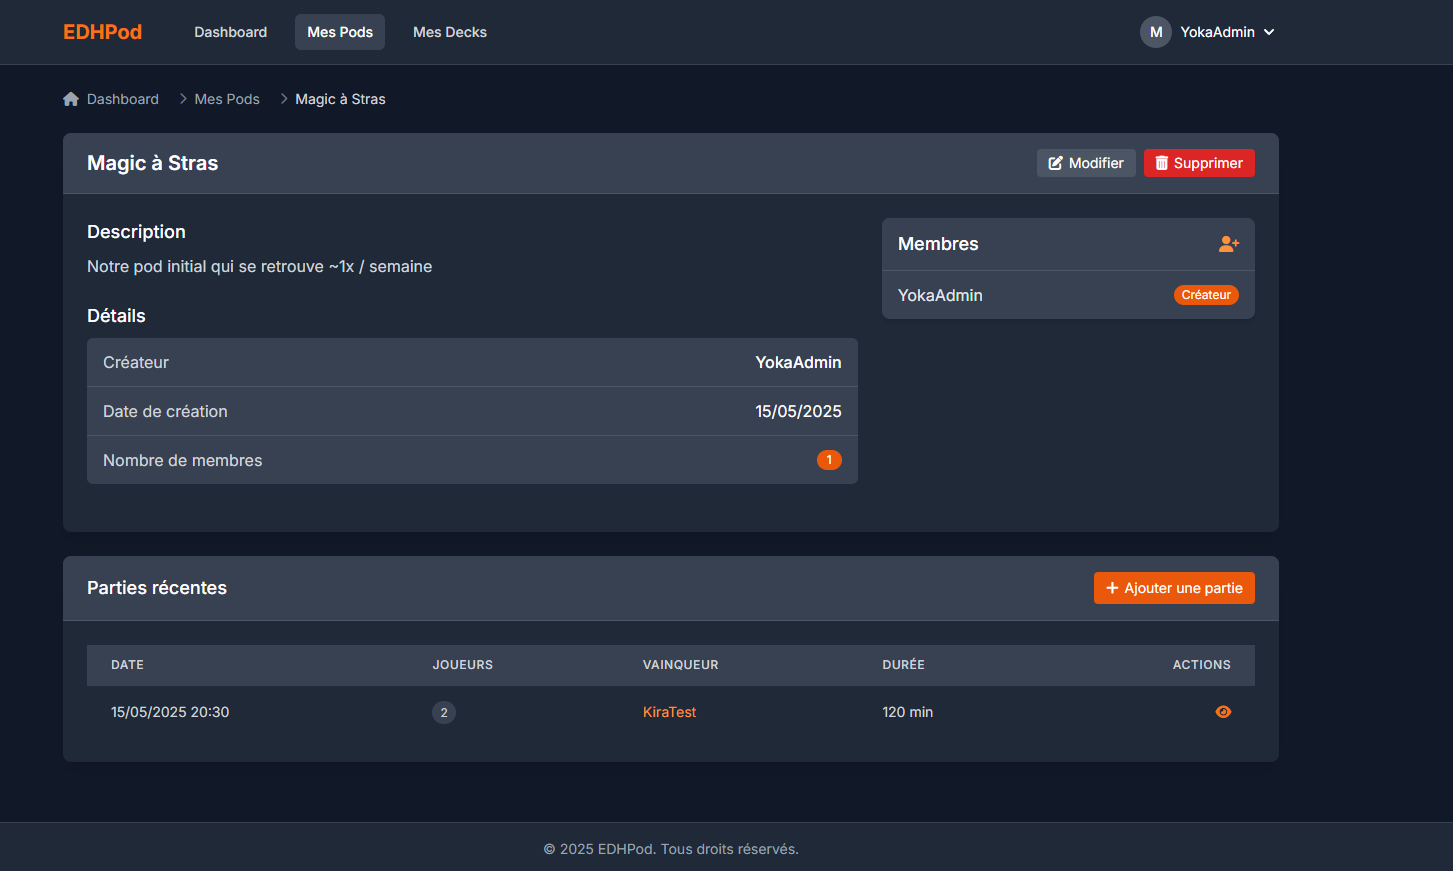Click the add member icon in Membres
The width and height of the screenshot is (1453, 871).
[1229, 244]
